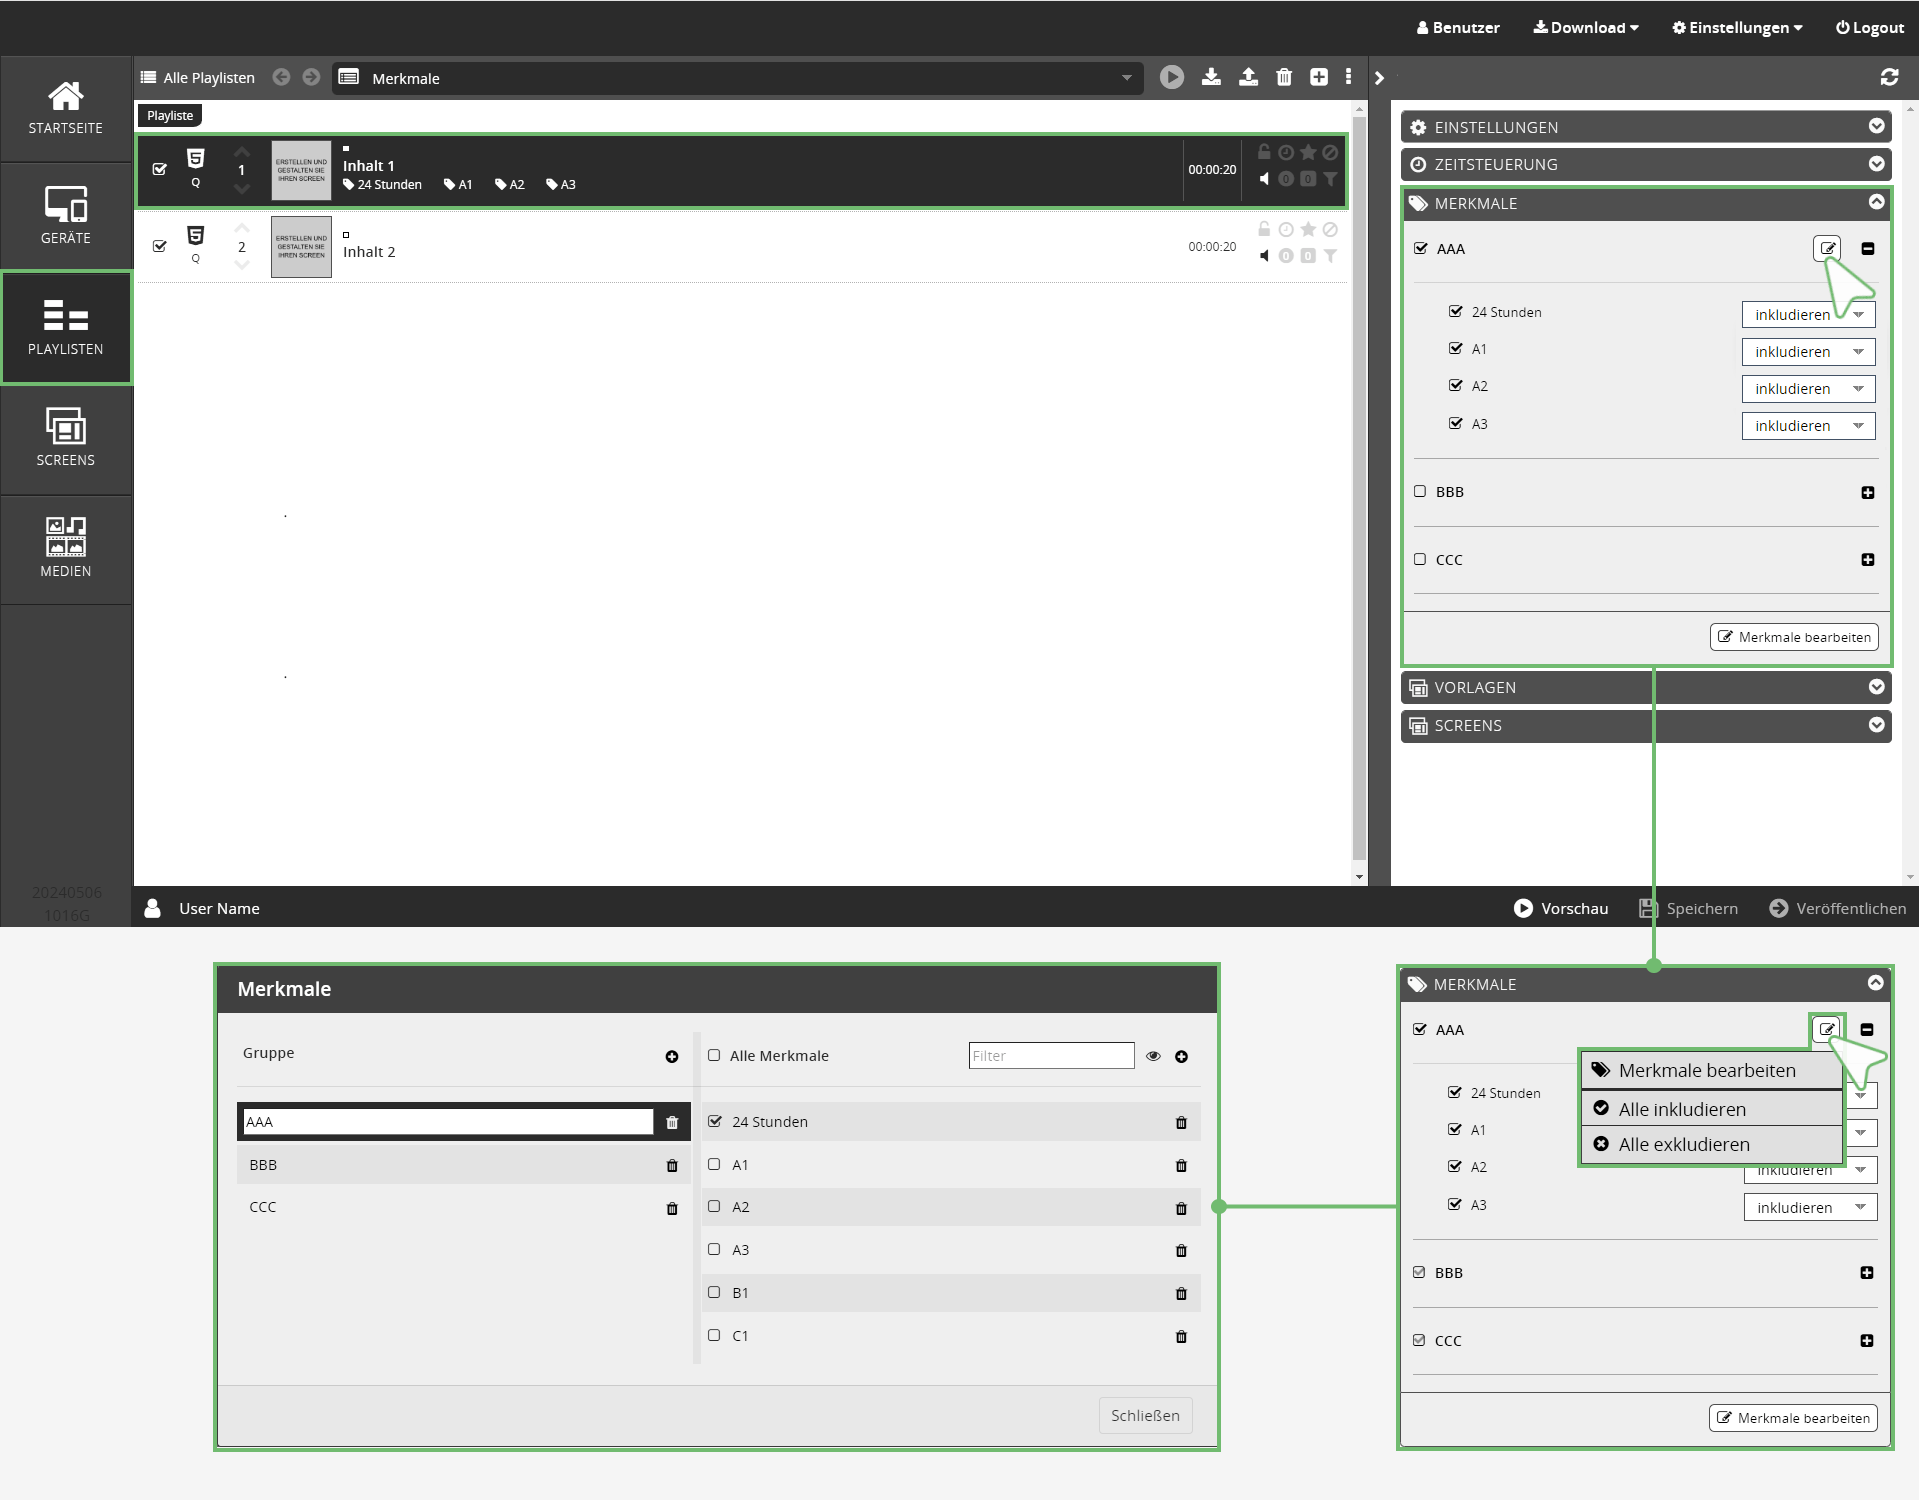Open the Einstellungen menu in top bar
This screenshot has width=1919, height=1500.
[x=1737, y=27]
